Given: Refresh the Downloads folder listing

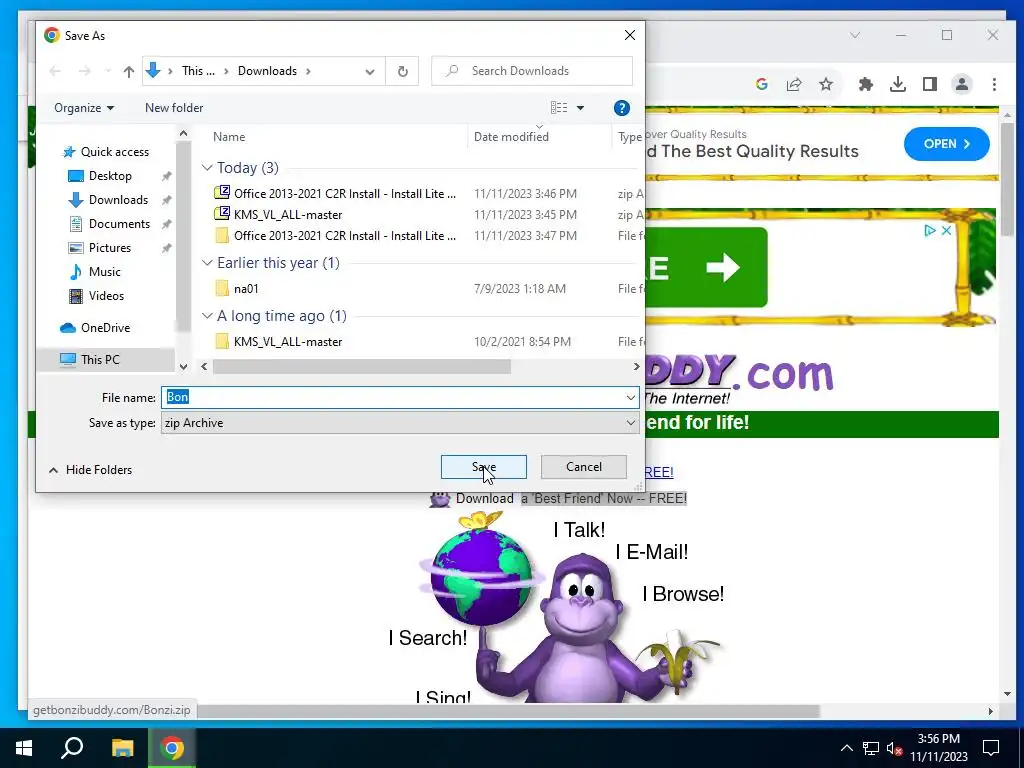Looking at the screenshot, I should point(403,71).
